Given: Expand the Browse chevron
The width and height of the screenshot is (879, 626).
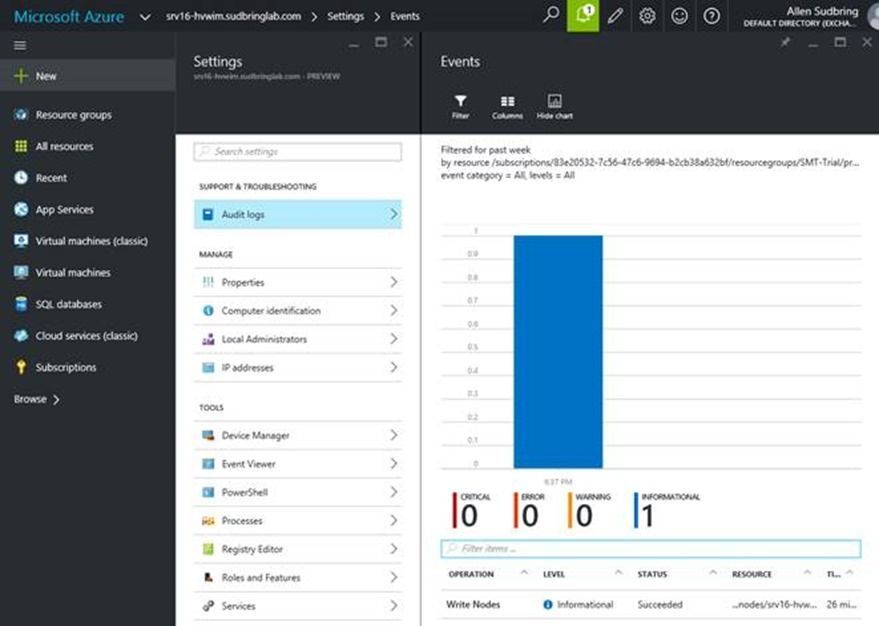Looking at the screenshot, I should (56, 400).
